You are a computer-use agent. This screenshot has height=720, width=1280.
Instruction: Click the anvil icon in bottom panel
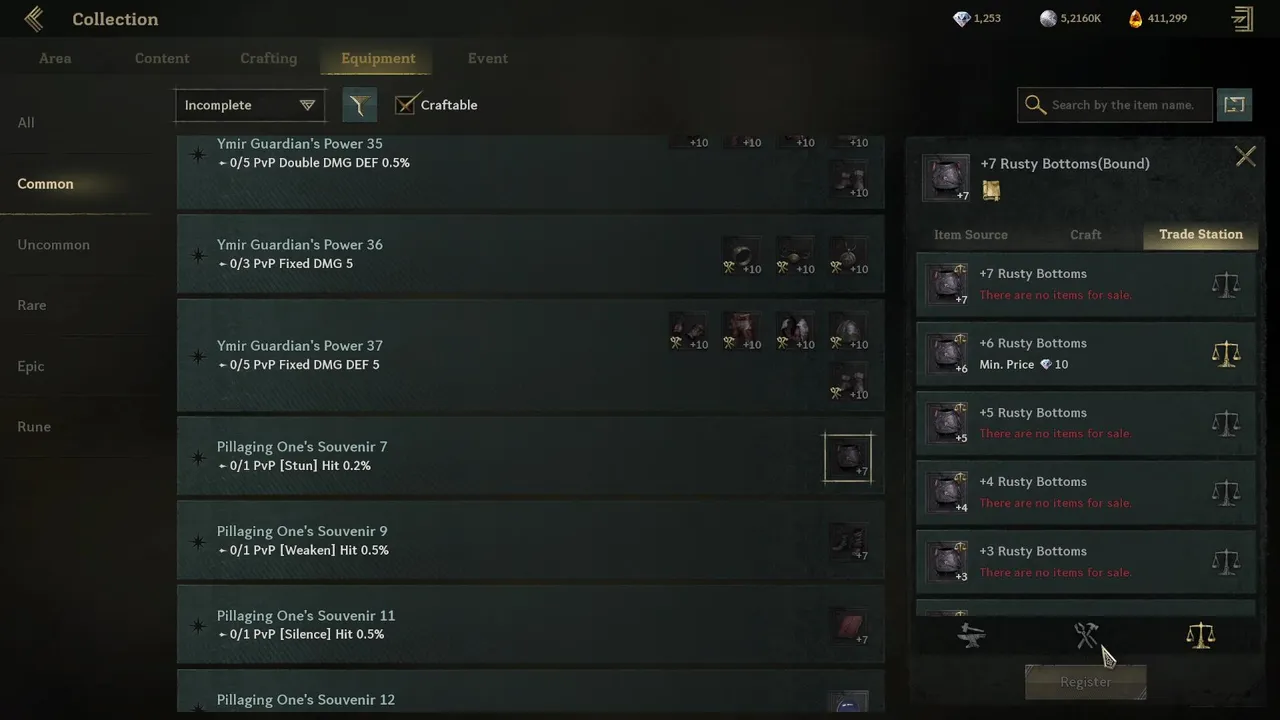(x=971, y=635)
